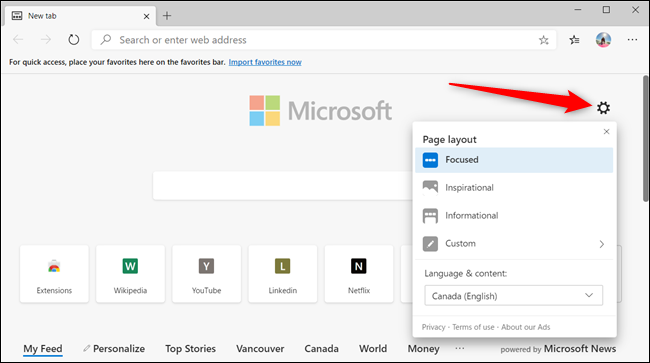Click powered by Microsoft News text

coord(558,349)
